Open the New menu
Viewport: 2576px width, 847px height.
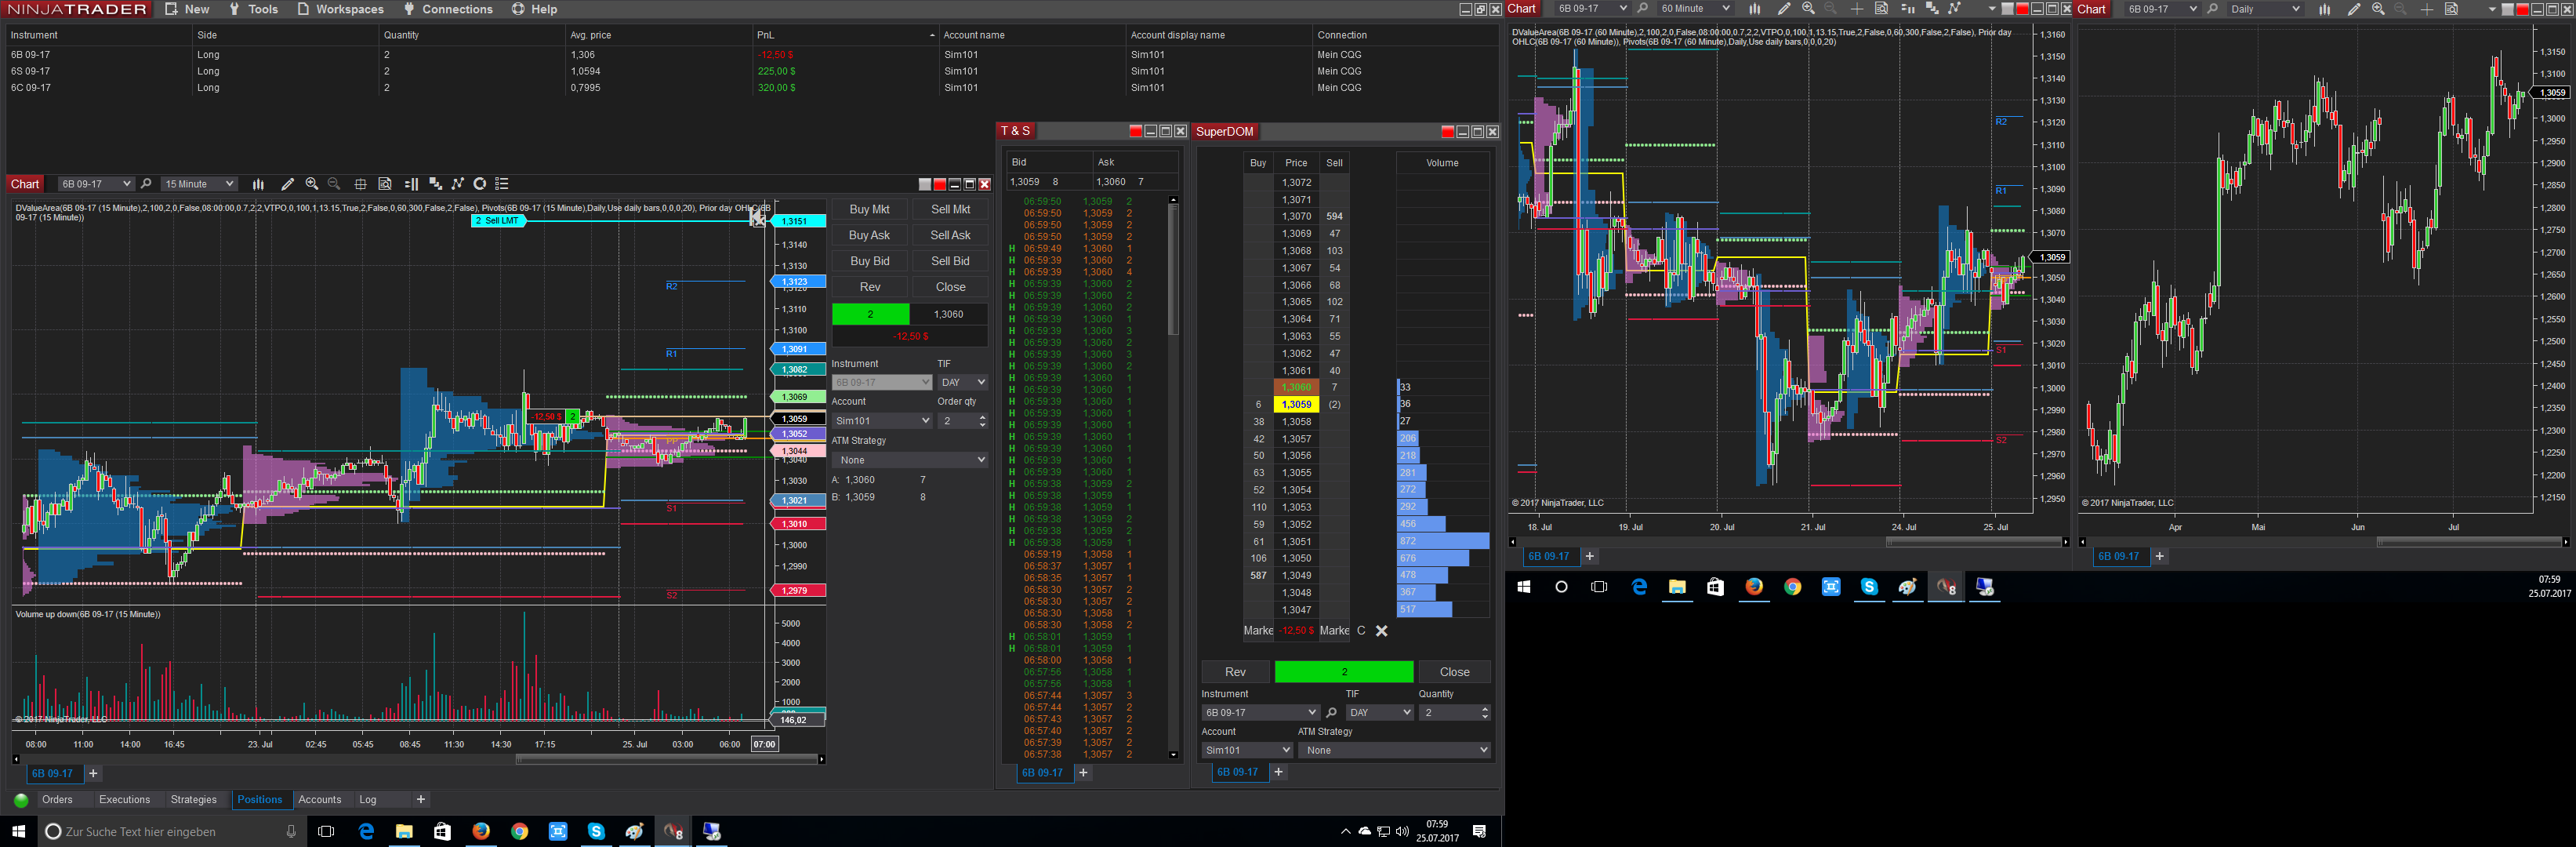[x=187, y=9]
